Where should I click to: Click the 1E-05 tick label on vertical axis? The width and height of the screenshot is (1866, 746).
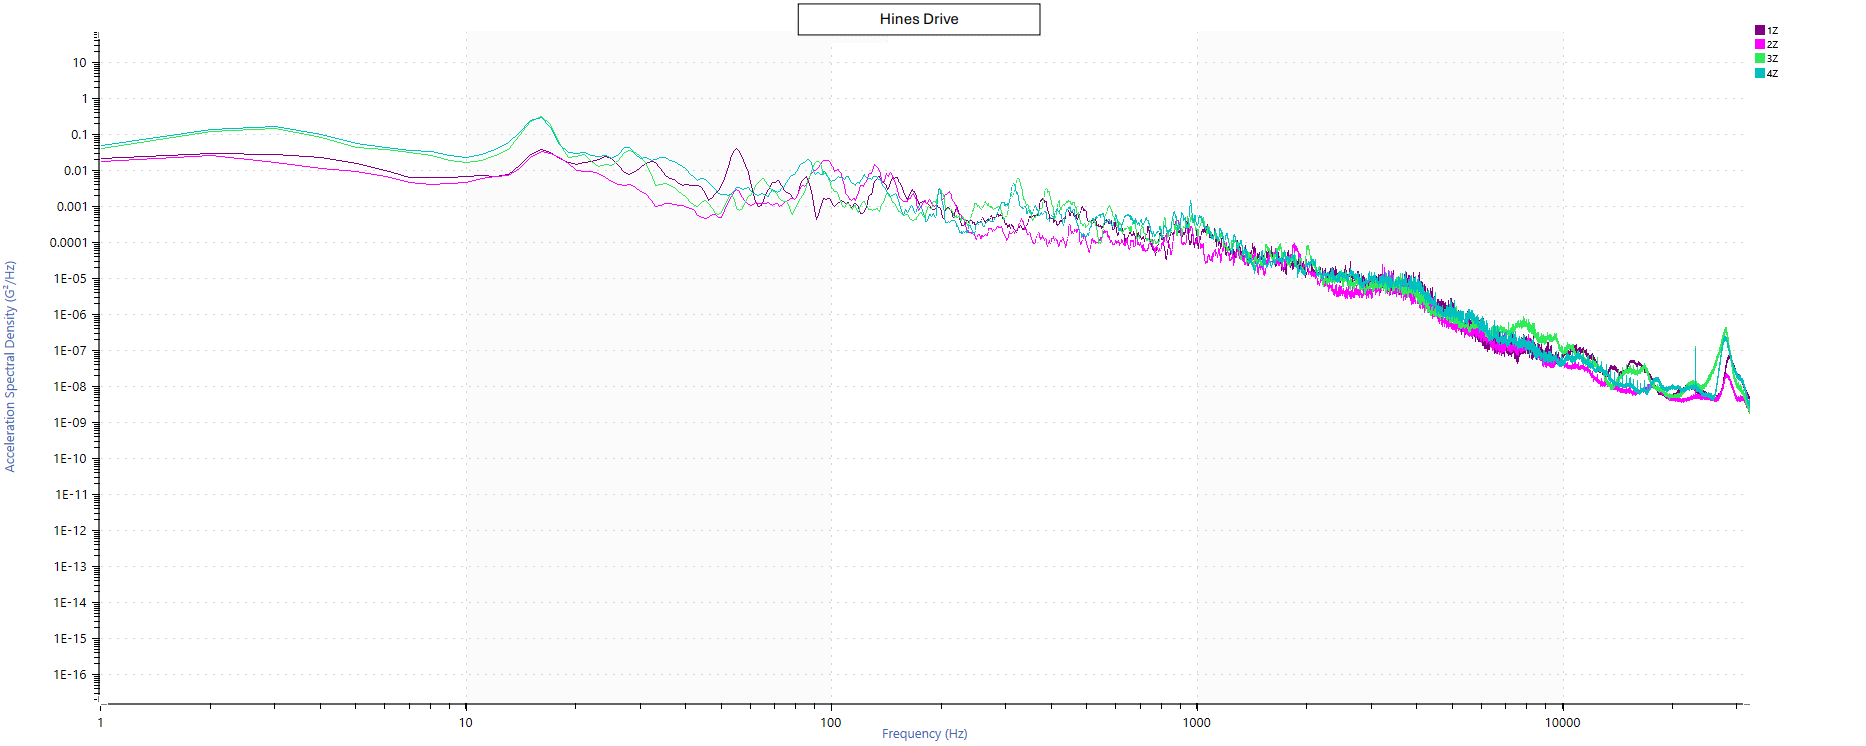click(x=70, y=279)
